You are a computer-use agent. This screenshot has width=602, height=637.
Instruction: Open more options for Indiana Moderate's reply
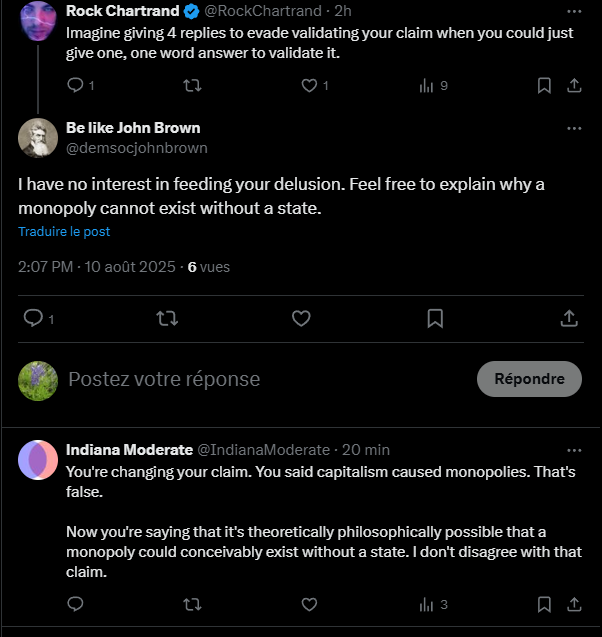[x=574, y=450]
